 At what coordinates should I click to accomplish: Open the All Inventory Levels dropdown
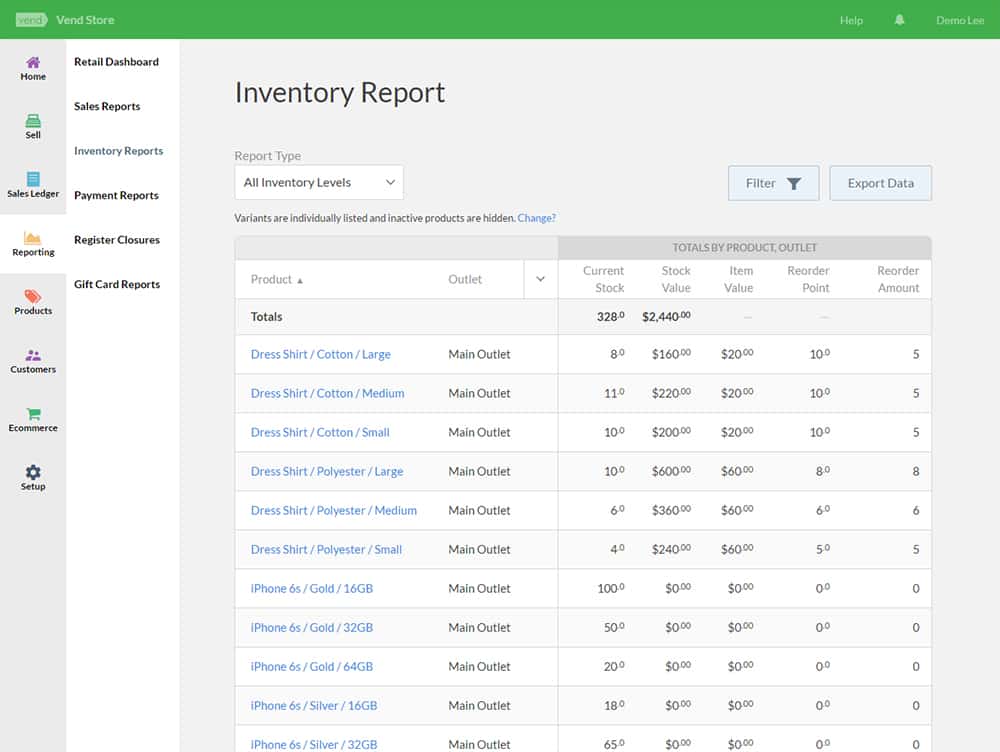click(318, 182)
